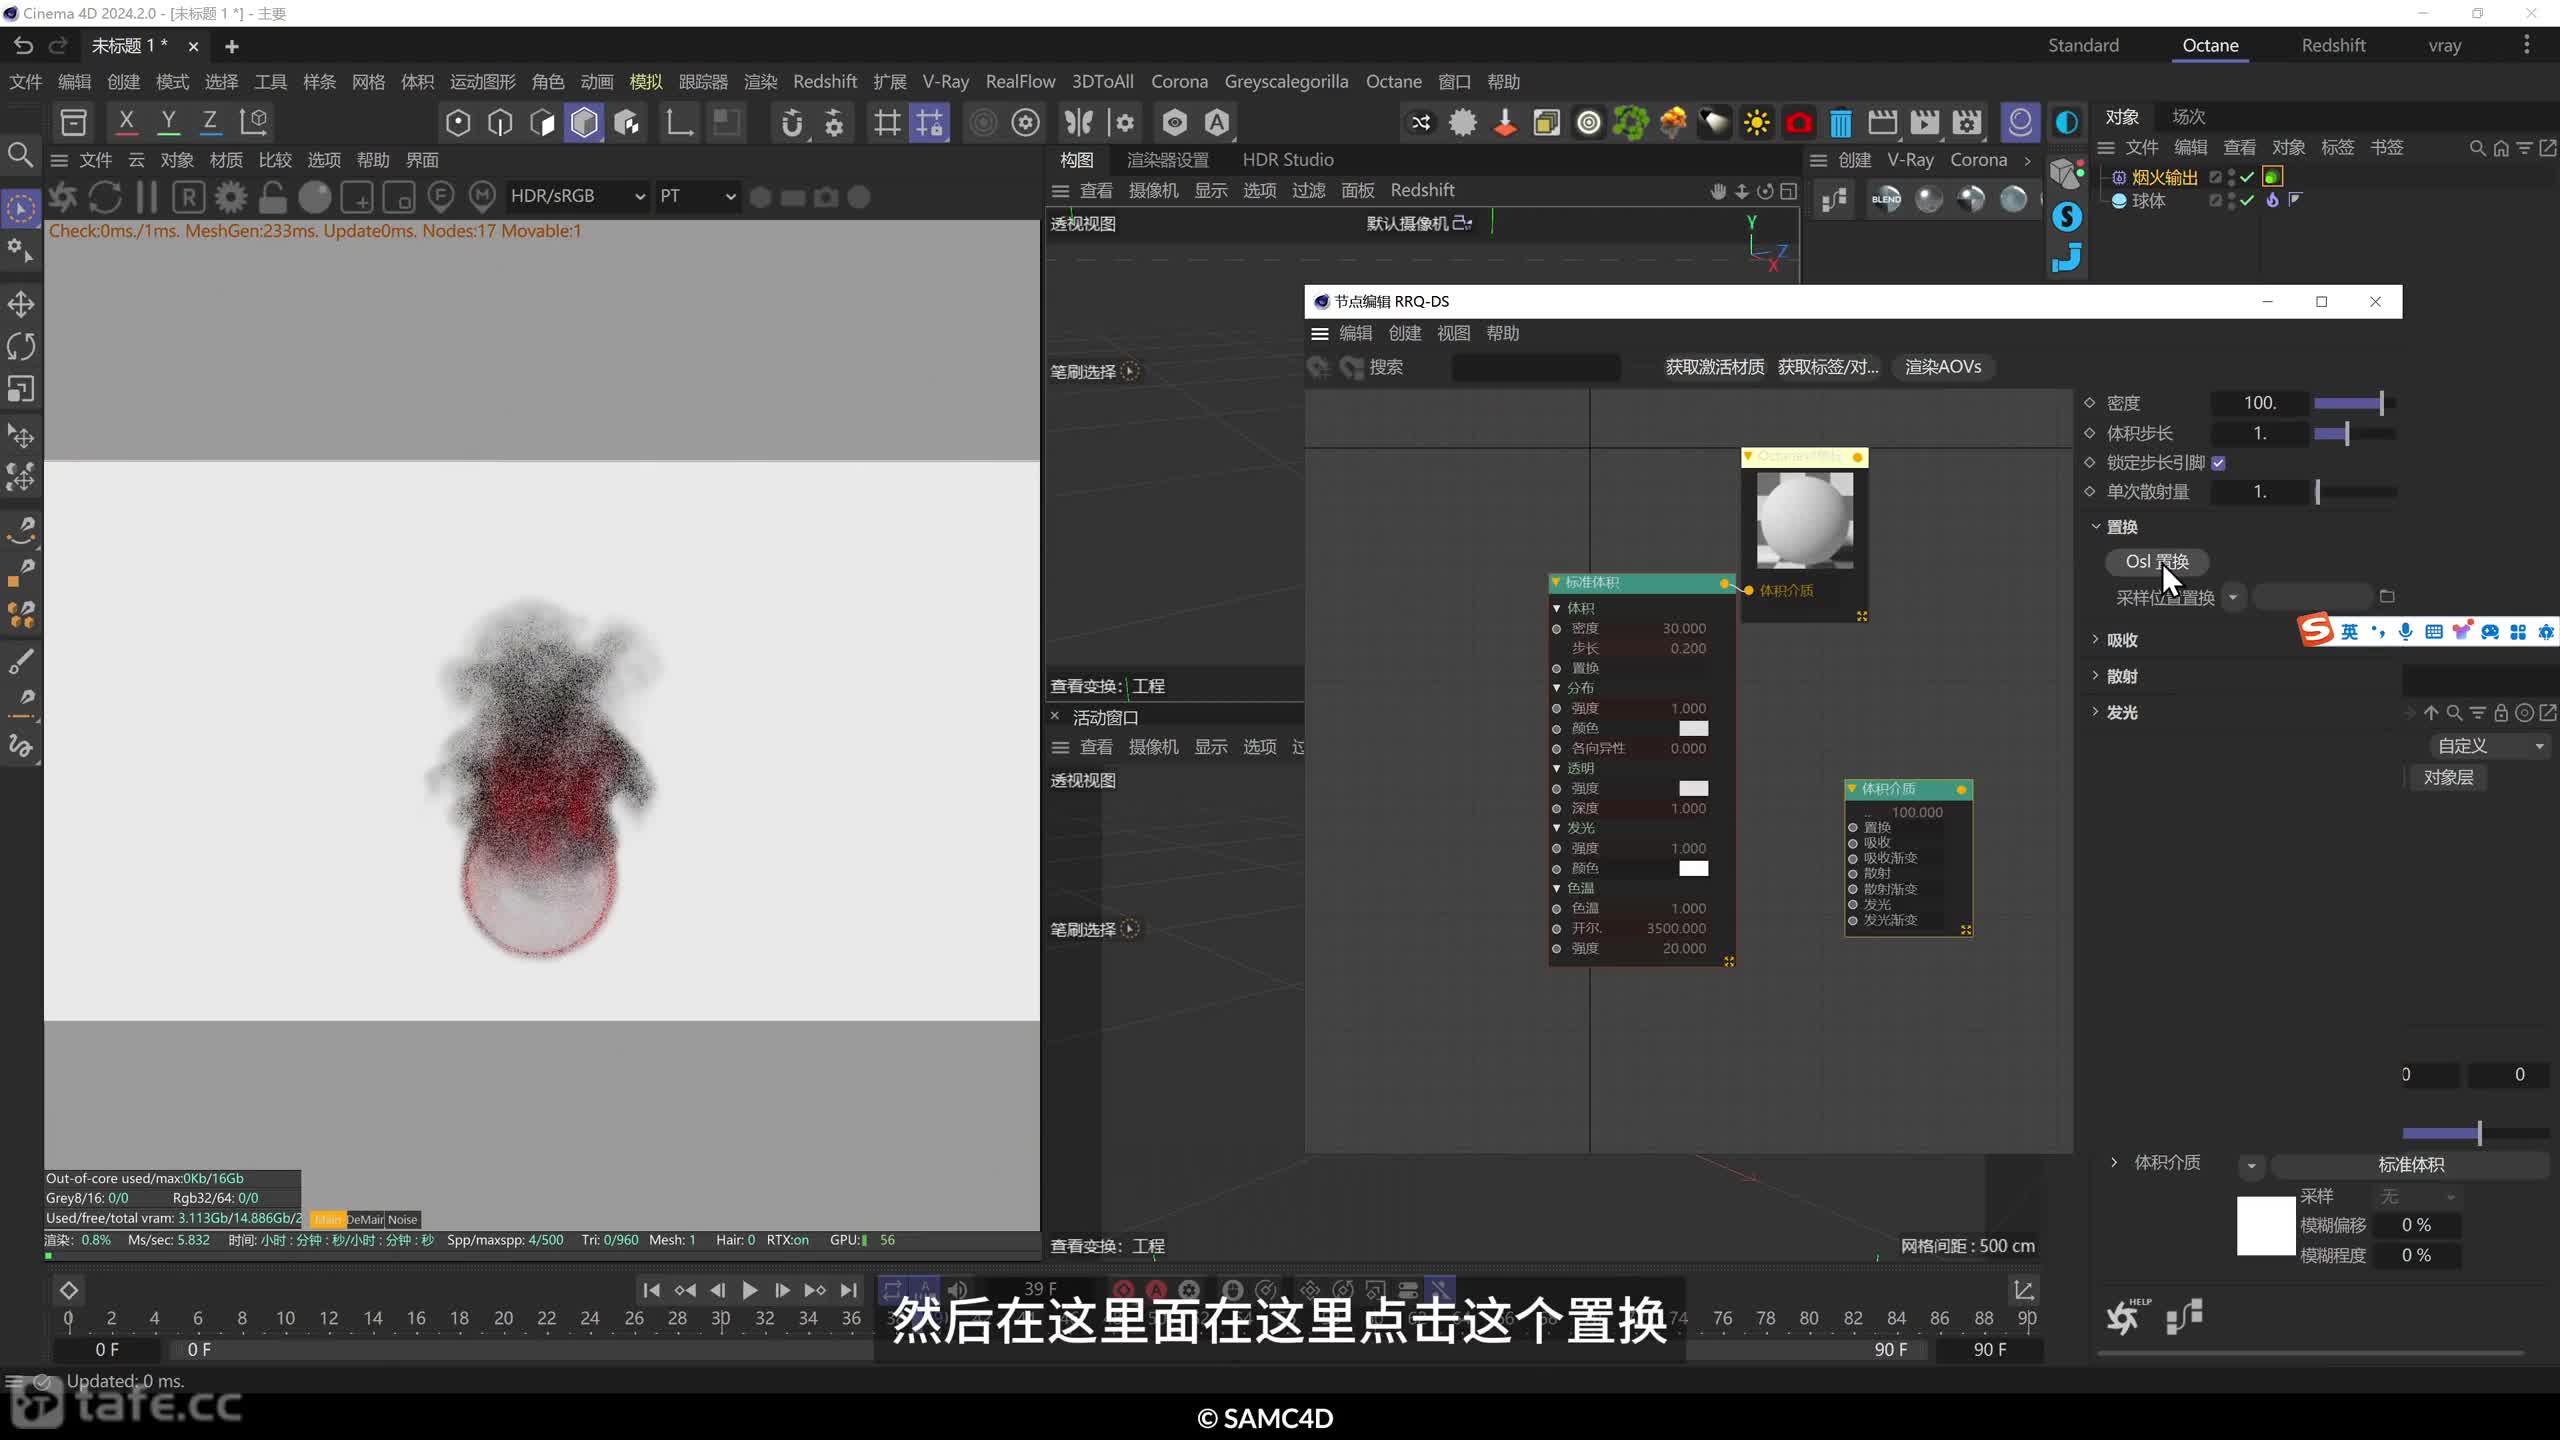
Task: Toggle the green check of 球体 object
Action: [2247, 200]
